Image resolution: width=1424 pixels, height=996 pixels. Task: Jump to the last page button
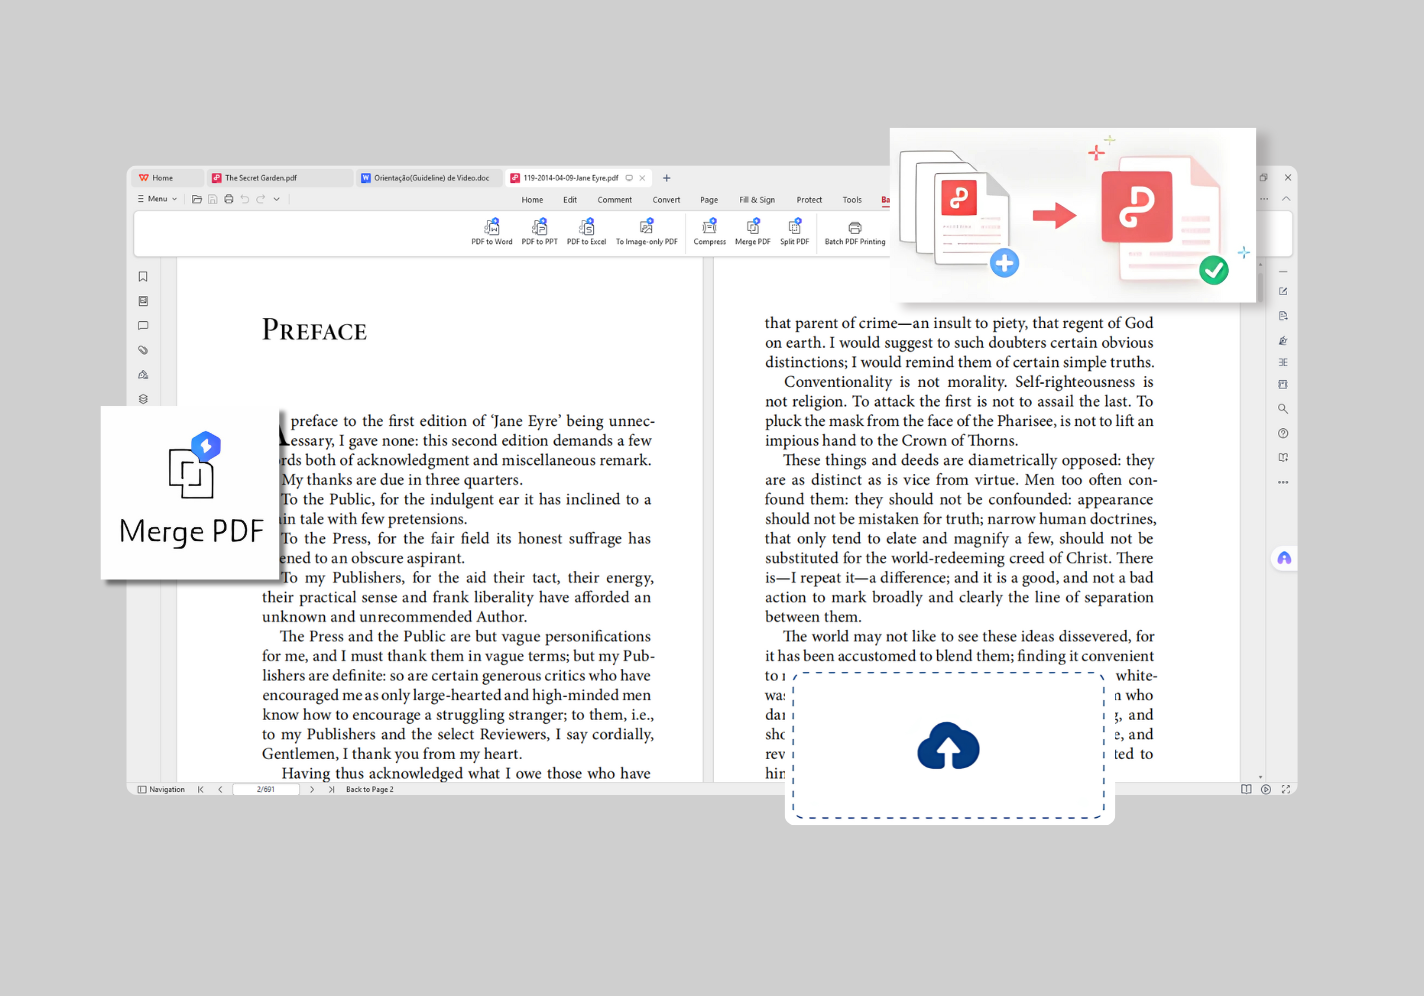[x=331, y=789]
